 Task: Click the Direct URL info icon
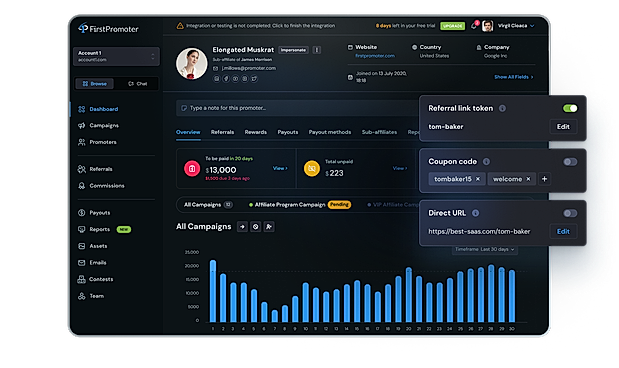coord(475,213)
